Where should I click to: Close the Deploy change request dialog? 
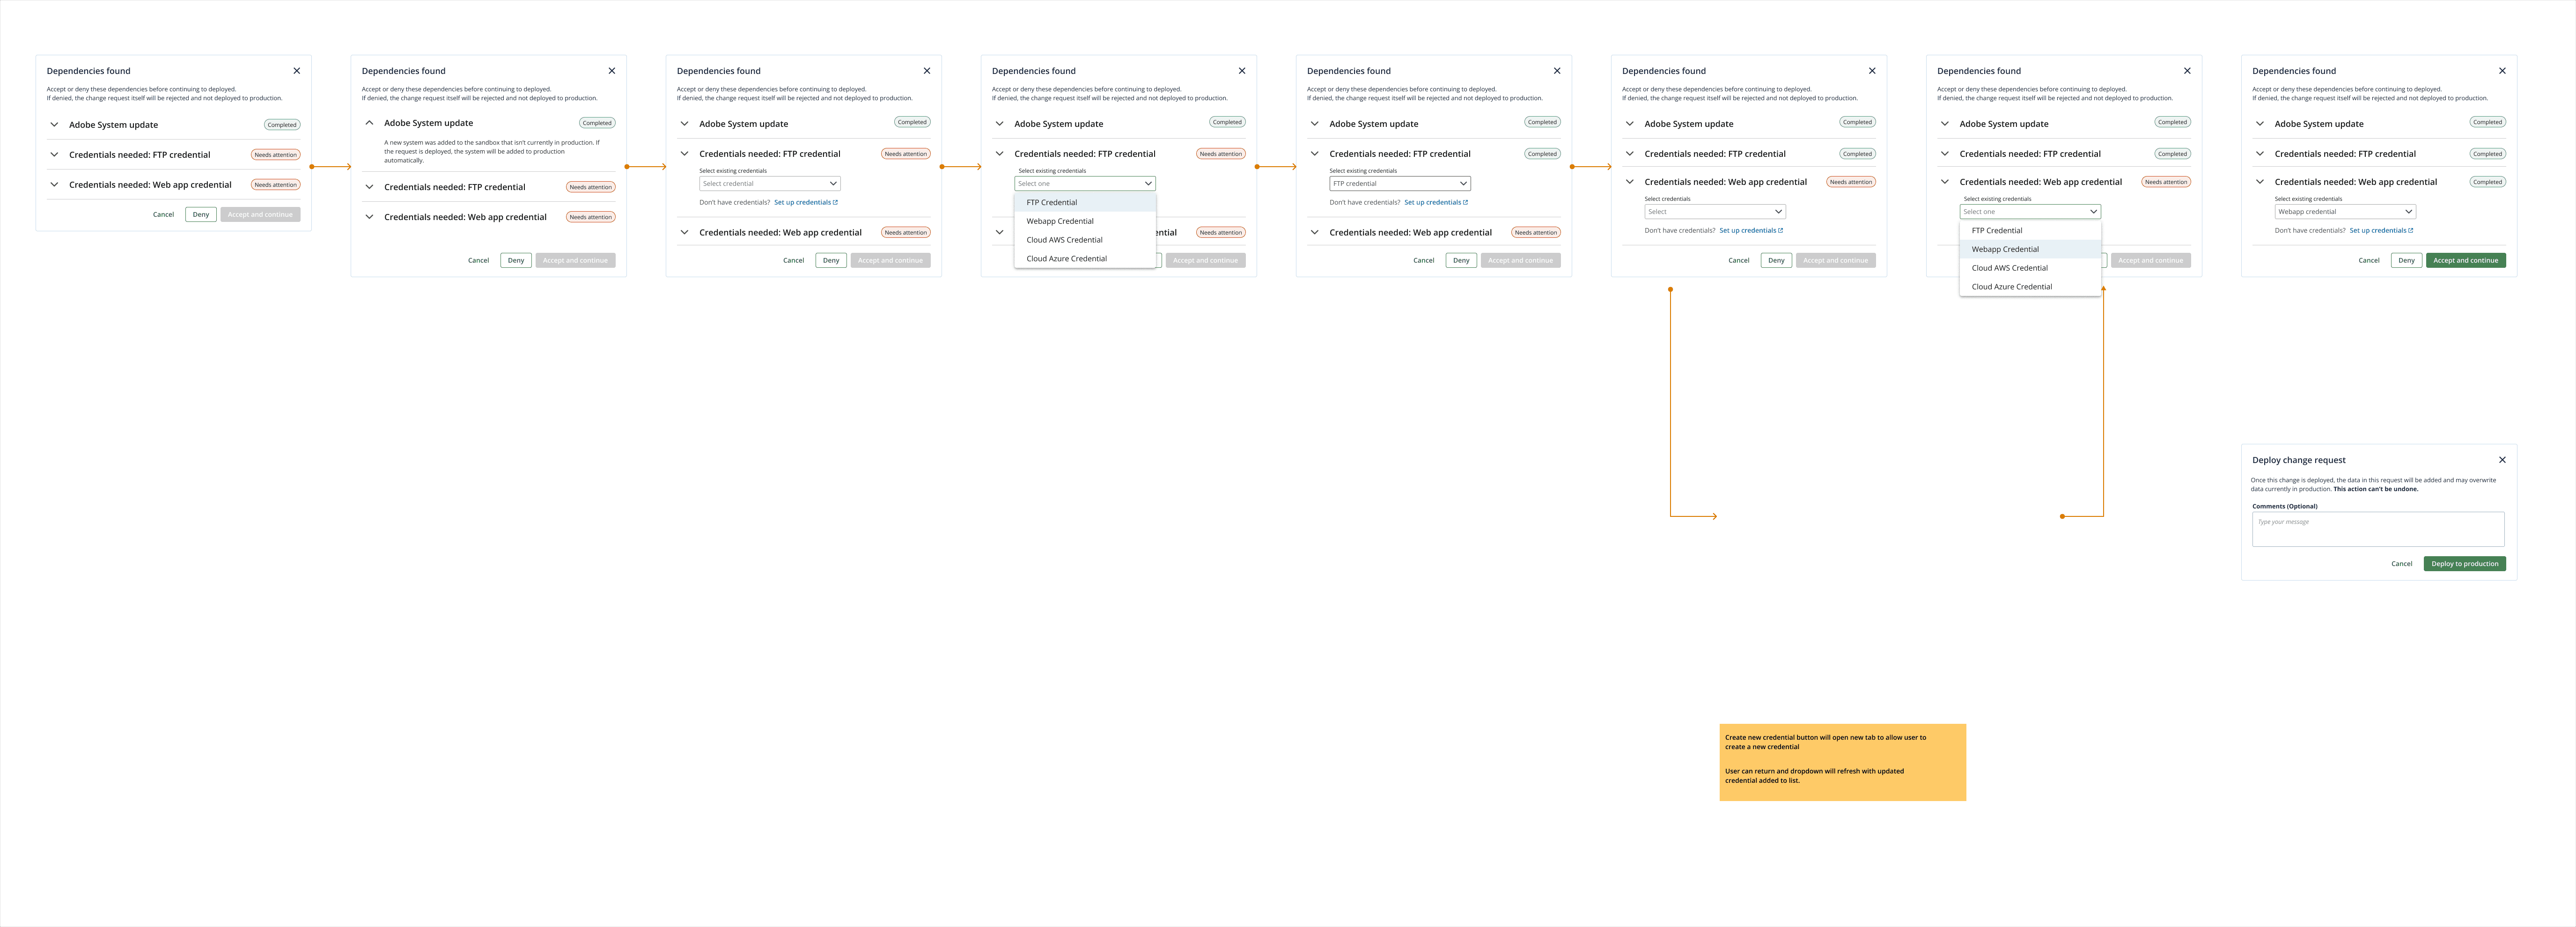[x=2502, y=460]
